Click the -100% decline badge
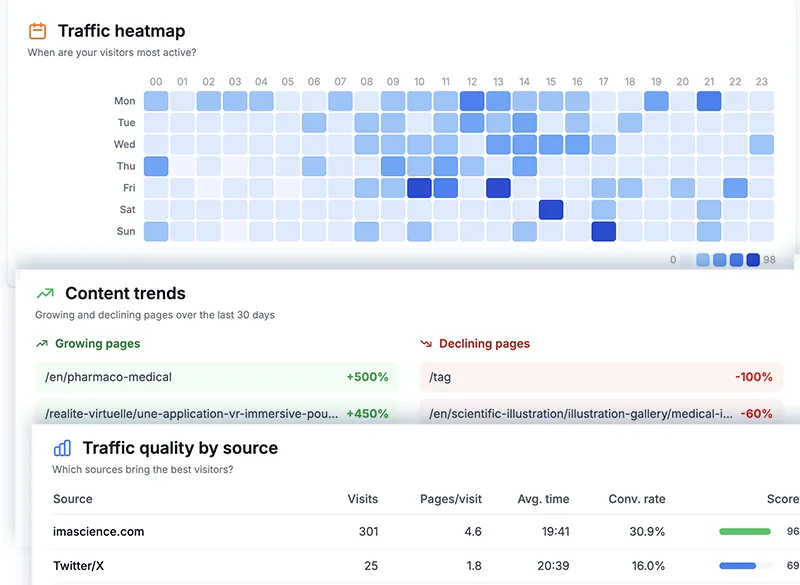This screenshot has width=800, height=585. click(x=757, y=377)
